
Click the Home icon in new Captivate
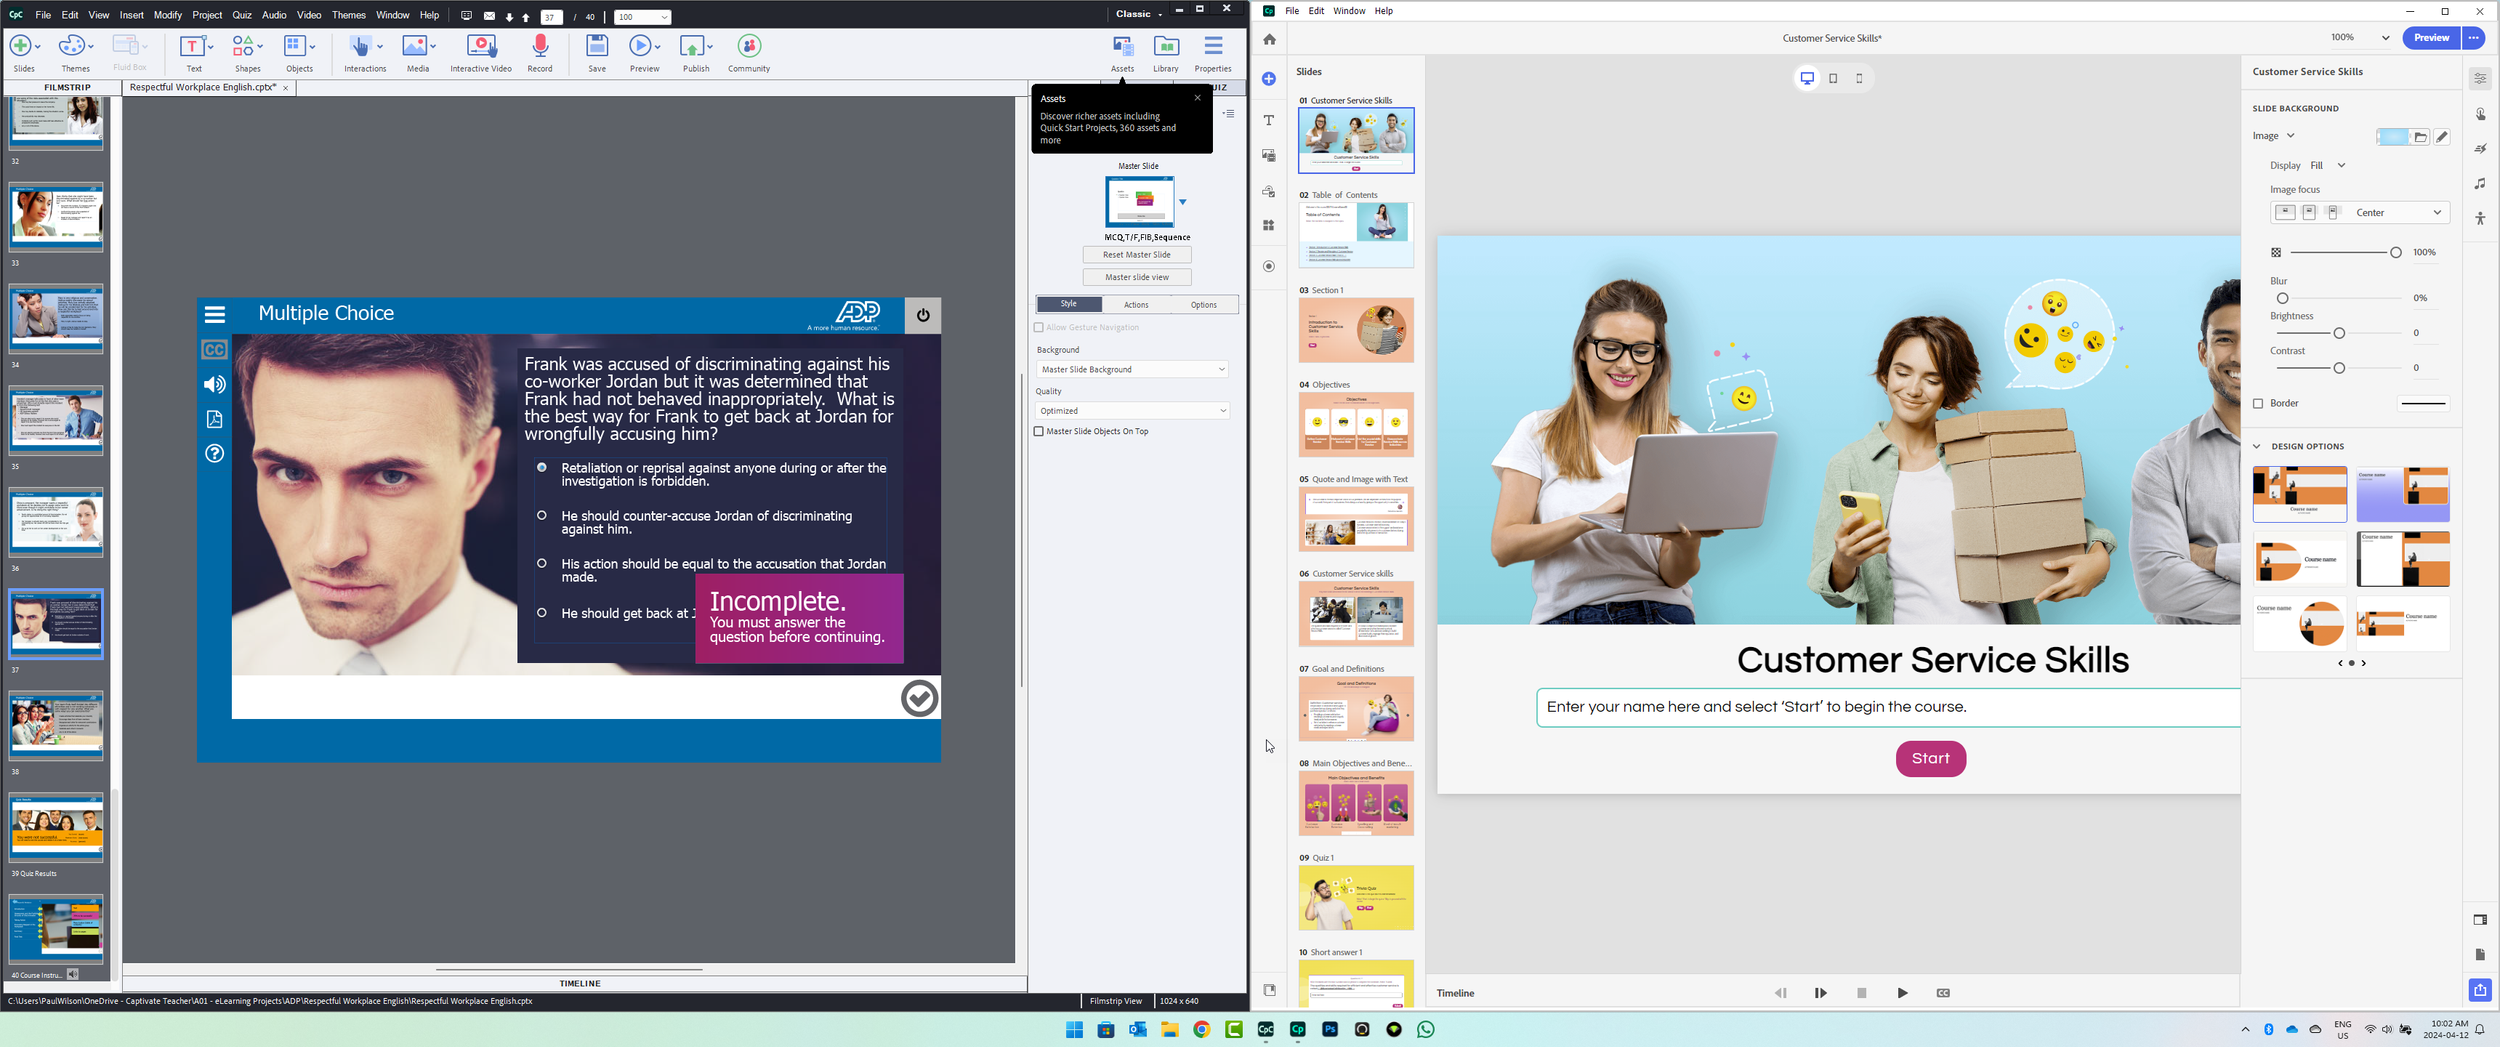coord(1269,39)
